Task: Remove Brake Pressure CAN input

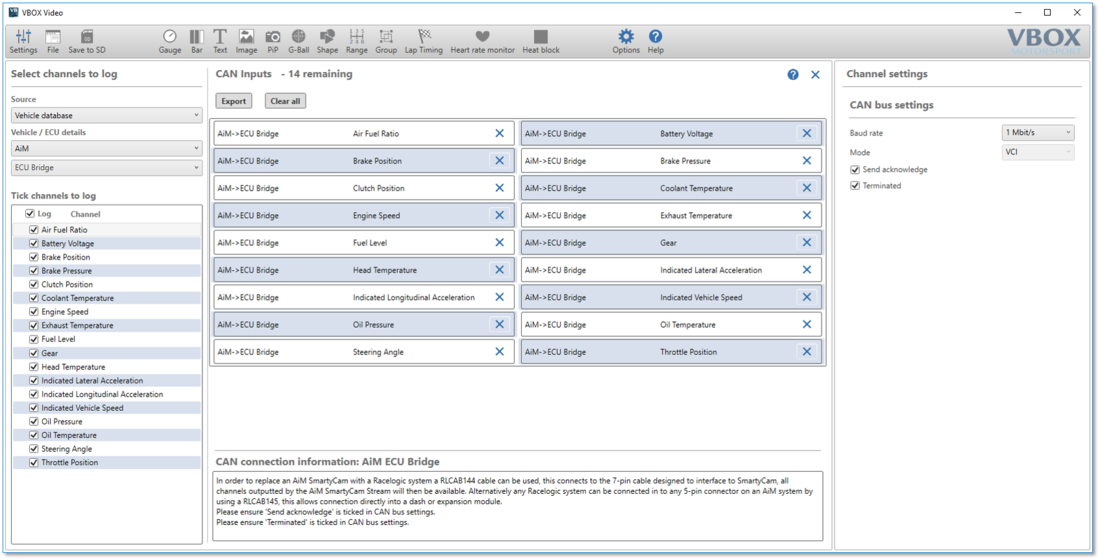Action: point(807,161)
